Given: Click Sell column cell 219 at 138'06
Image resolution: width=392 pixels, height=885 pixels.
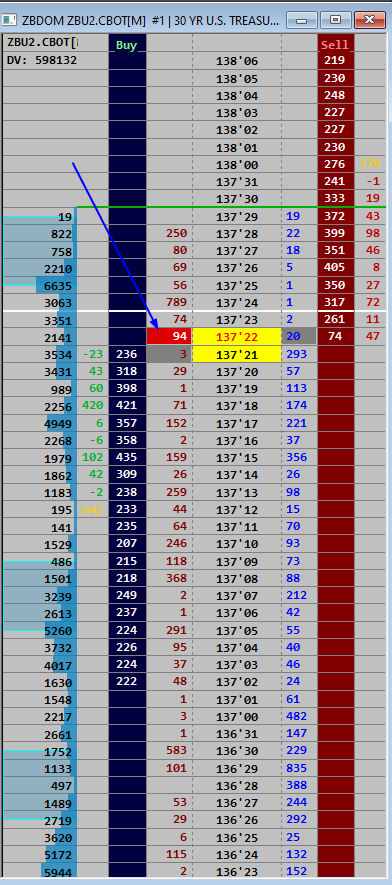Looking at the screenshot, I should [336, 60].
